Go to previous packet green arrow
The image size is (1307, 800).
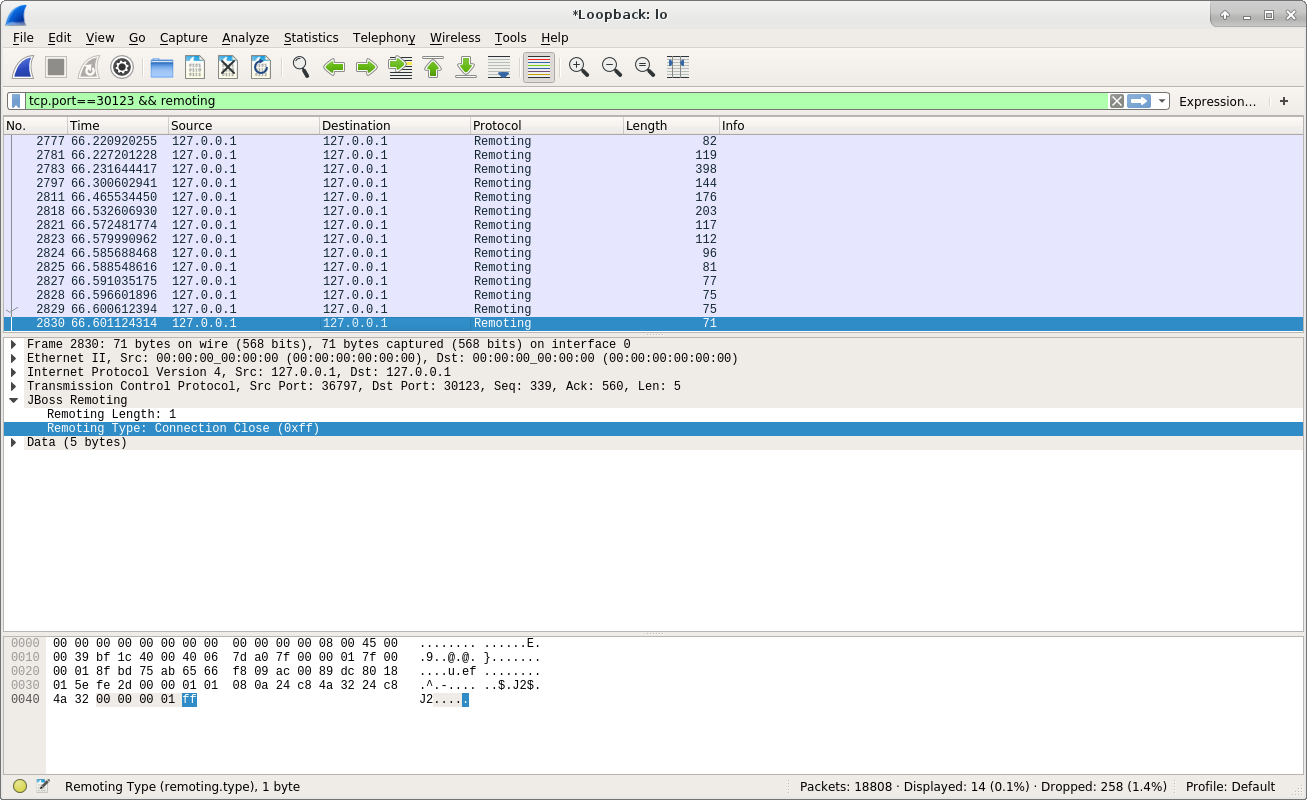pos(334,68)
